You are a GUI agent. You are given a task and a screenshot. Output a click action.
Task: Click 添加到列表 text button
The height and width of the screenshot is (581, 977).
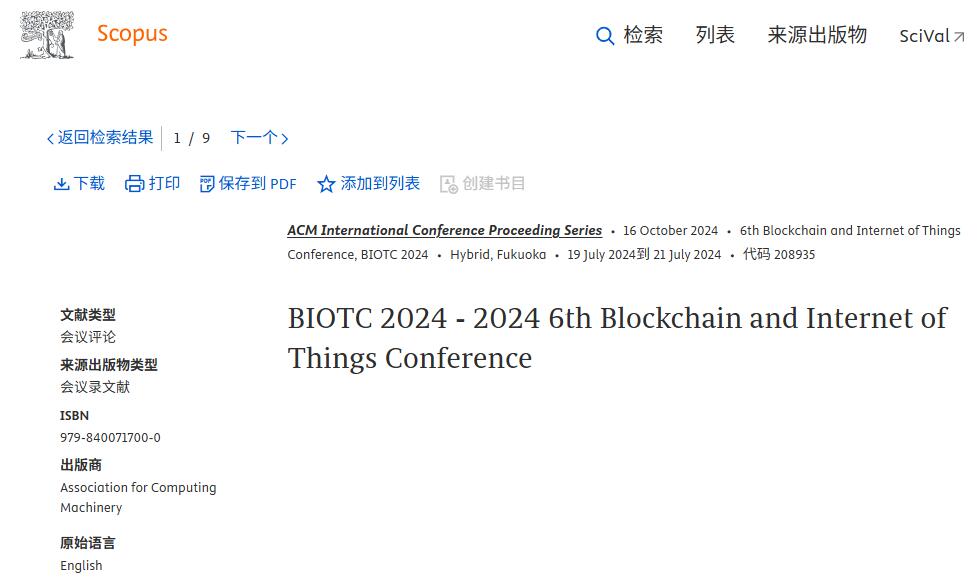click(380, 183)
